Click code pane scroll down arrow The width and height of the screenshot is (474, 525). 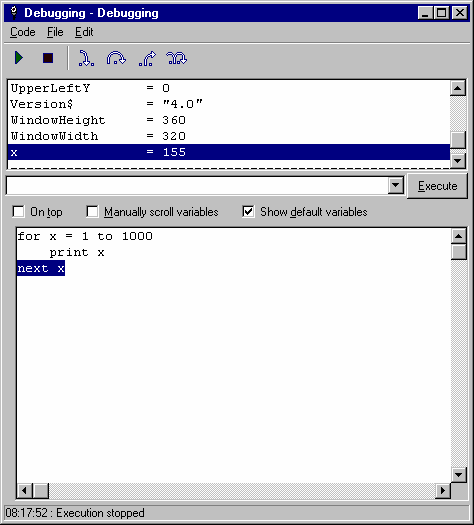pyautogui.click(x=459, y=474)
